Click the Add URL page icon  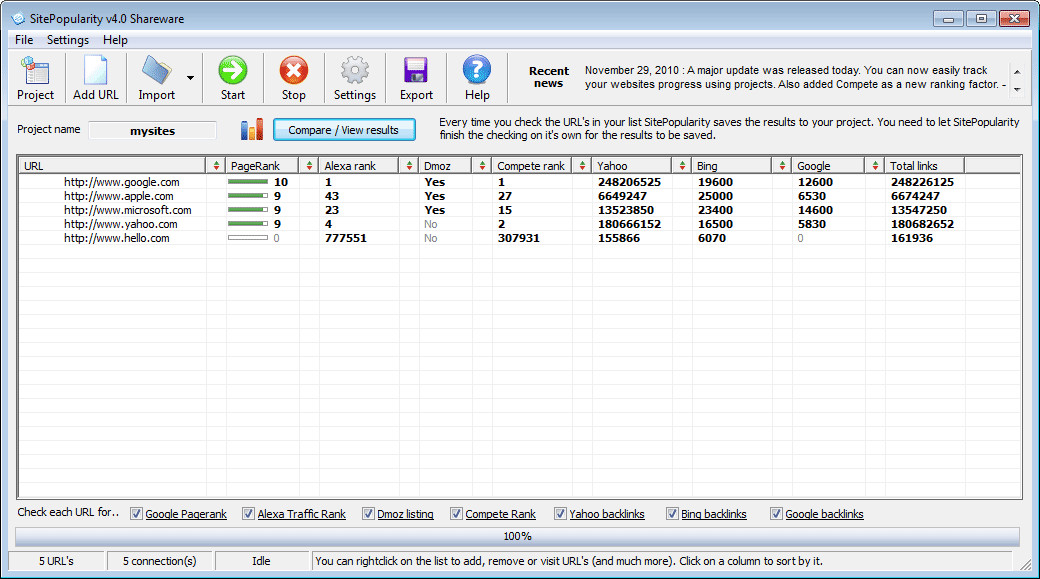[x=96, y=71]
